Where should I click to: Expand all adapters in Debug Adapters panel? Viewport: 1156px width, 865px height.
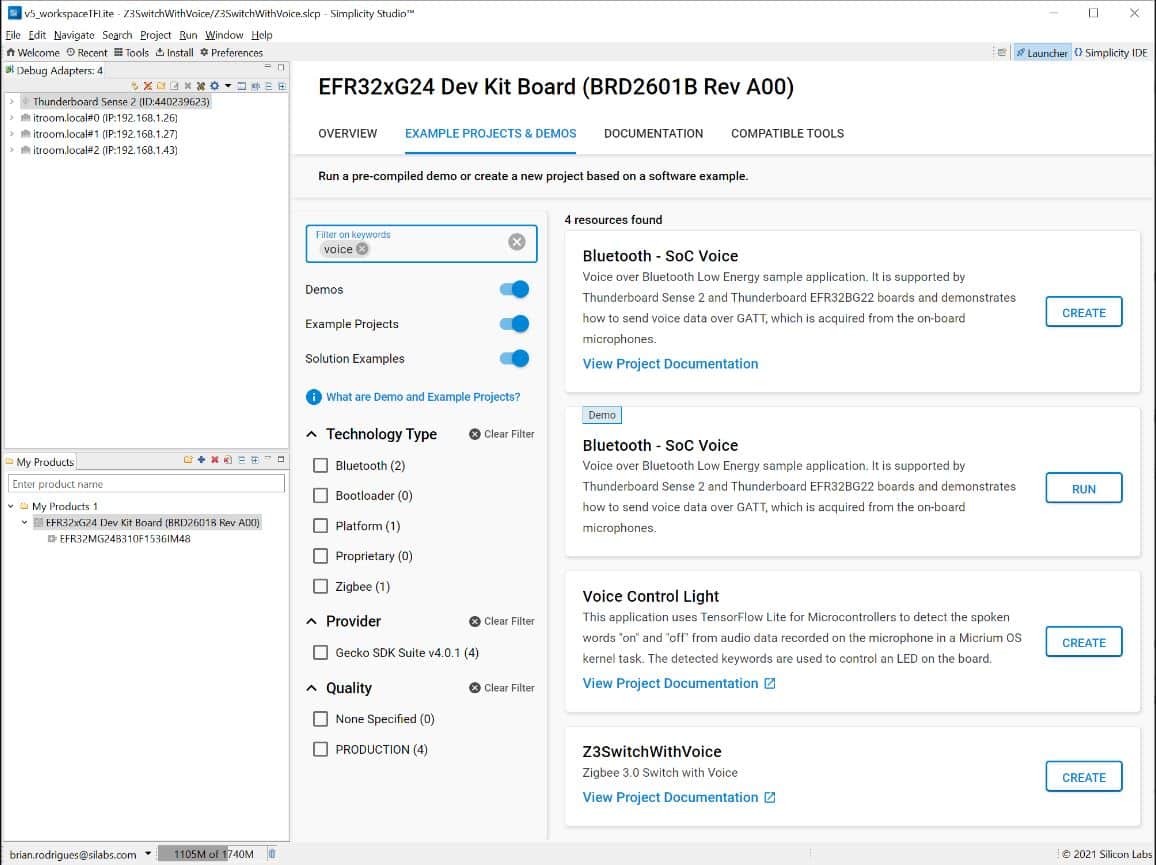(x=282, y=86)
